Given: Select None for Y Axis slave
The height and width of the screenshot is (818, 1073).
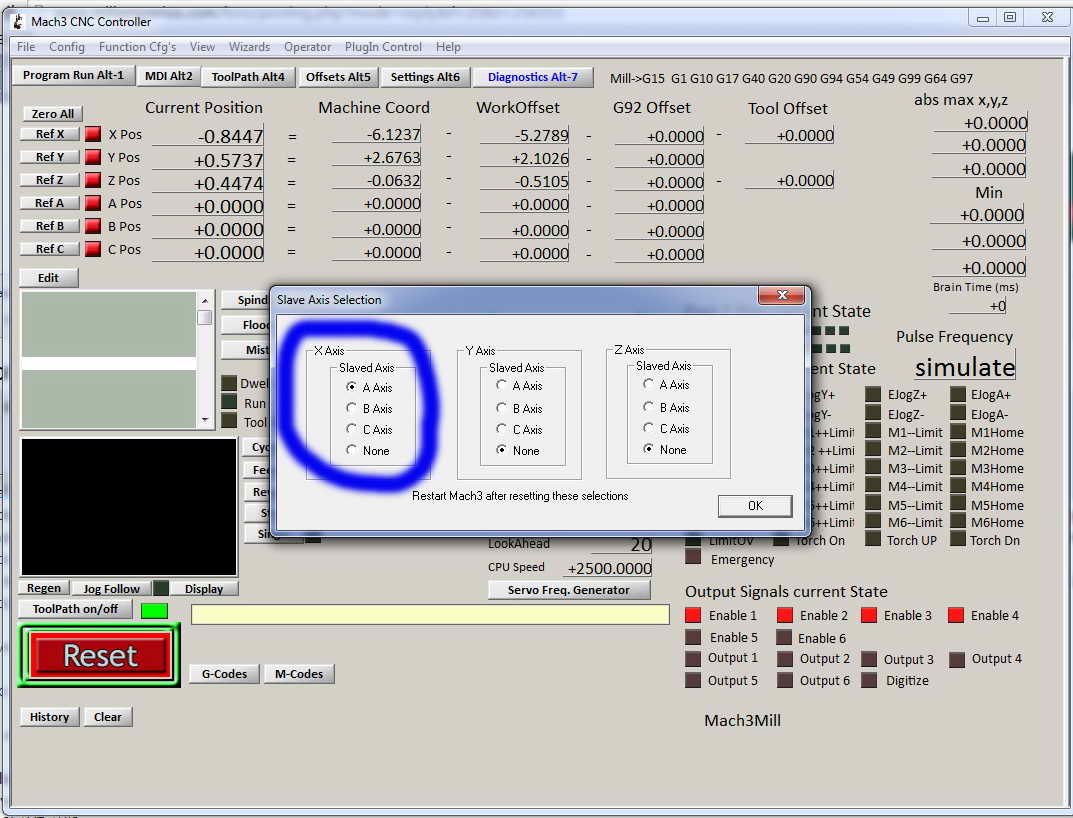Looking at the screenshot, I should click(502, 450).
